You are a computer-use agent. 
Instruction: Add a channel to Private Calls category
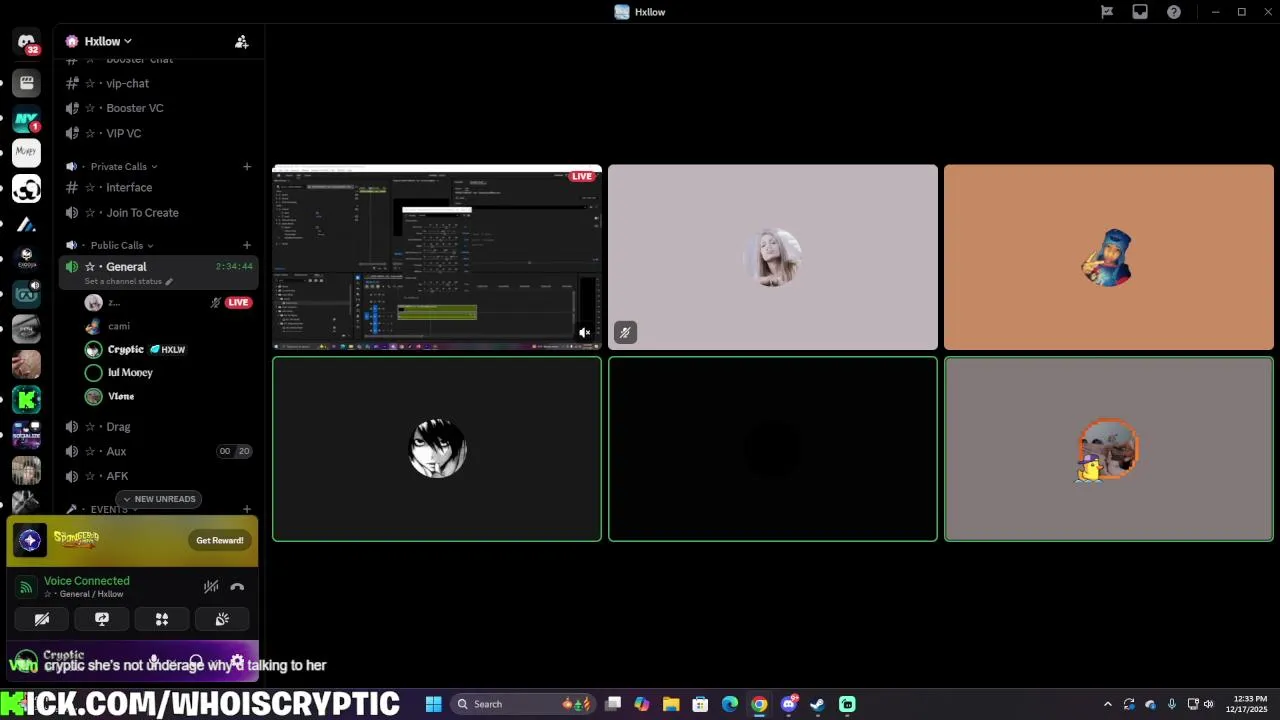click(x=247, y=166)
